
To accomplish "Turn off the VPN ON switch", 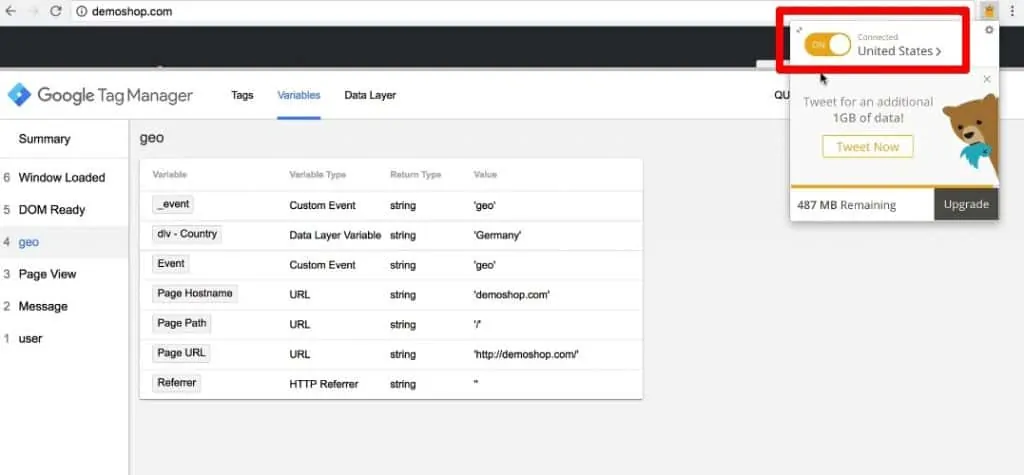I will click(827, 45).
